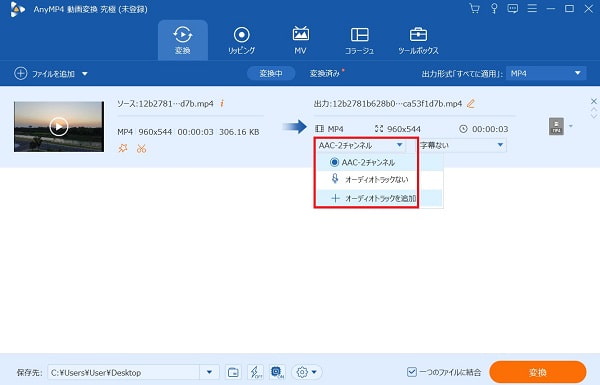Switch to the 変換 tab
The width and height of the screenshot is (600, 385).
(x=183, y=40)
